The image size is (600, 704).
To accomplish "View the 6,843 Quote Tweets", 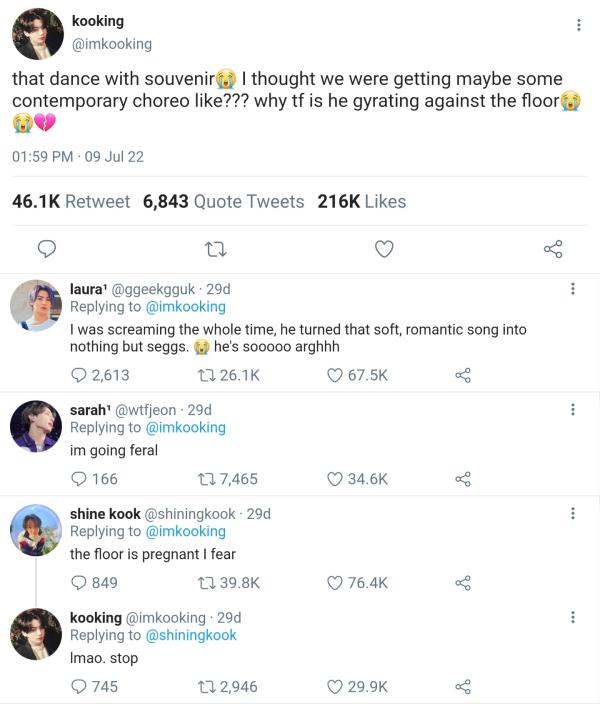I will point(223,201).
